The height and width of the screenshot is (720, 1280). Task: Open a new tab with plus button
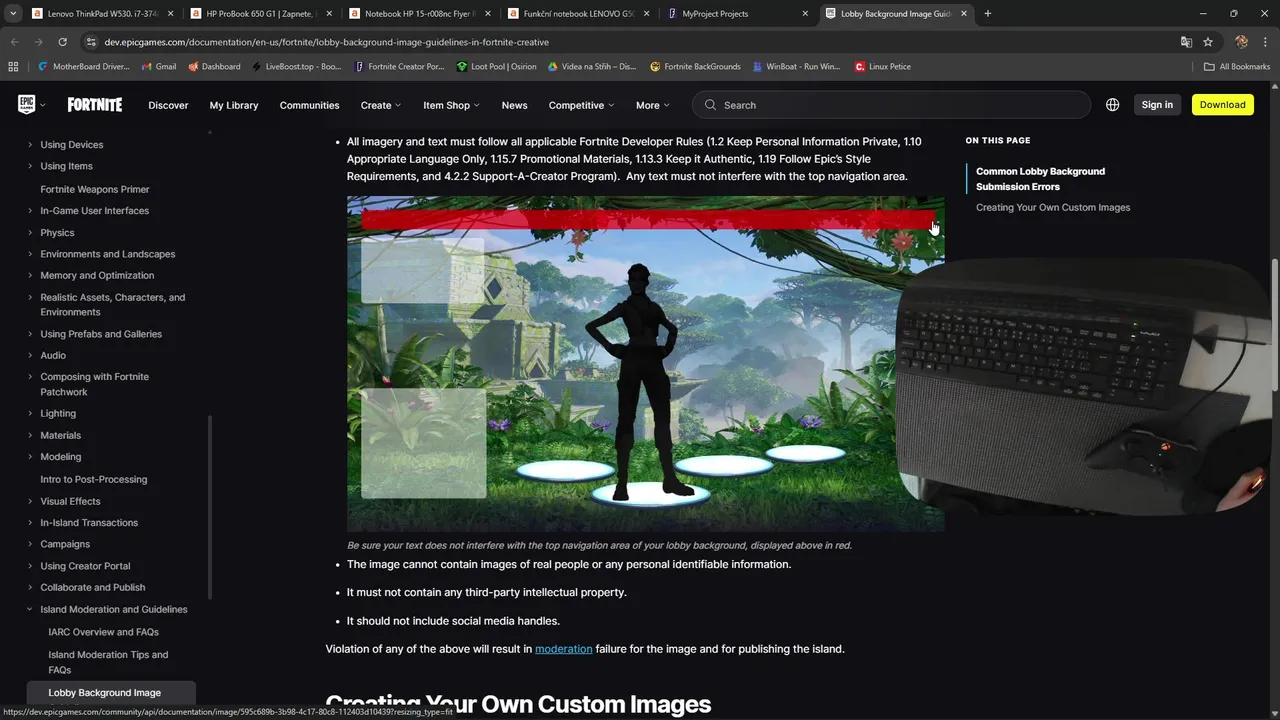pos(987,14)
